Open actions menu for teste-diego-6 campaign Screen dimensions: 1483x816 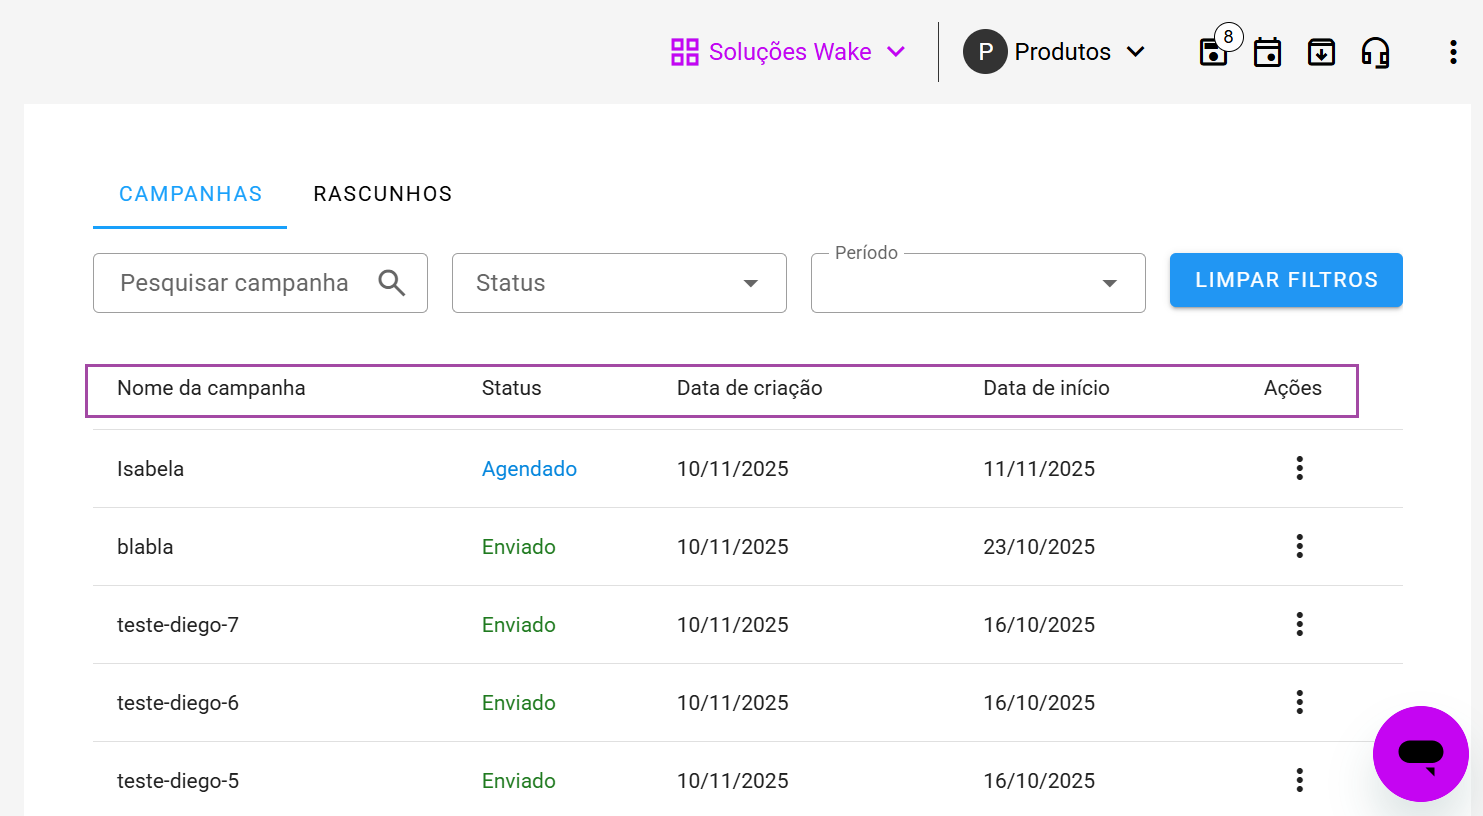coord(1299,702)
